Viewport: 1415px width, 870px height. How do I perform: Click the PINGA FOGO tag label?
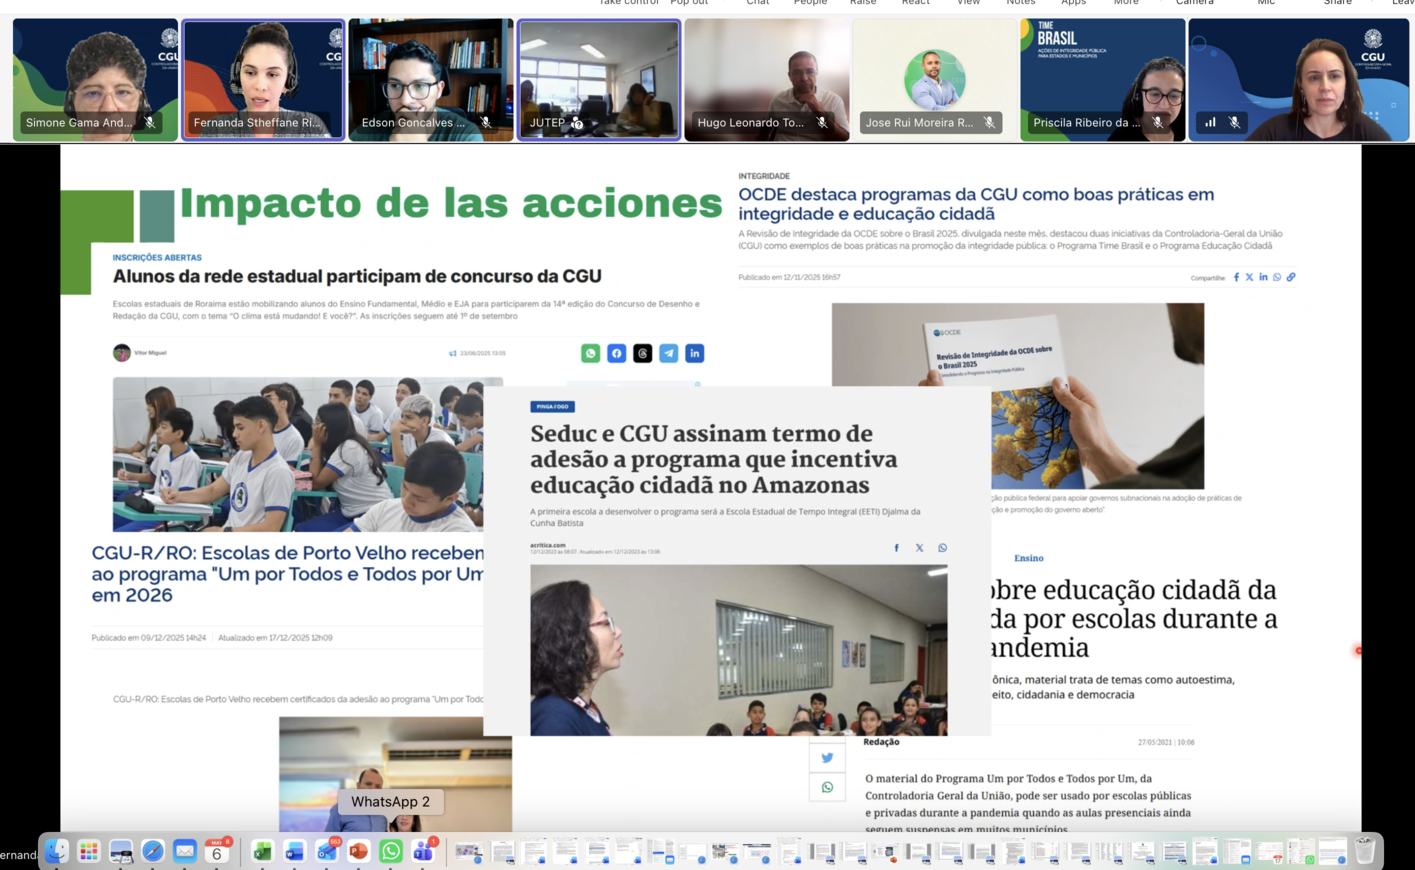[x=552, y=407]
